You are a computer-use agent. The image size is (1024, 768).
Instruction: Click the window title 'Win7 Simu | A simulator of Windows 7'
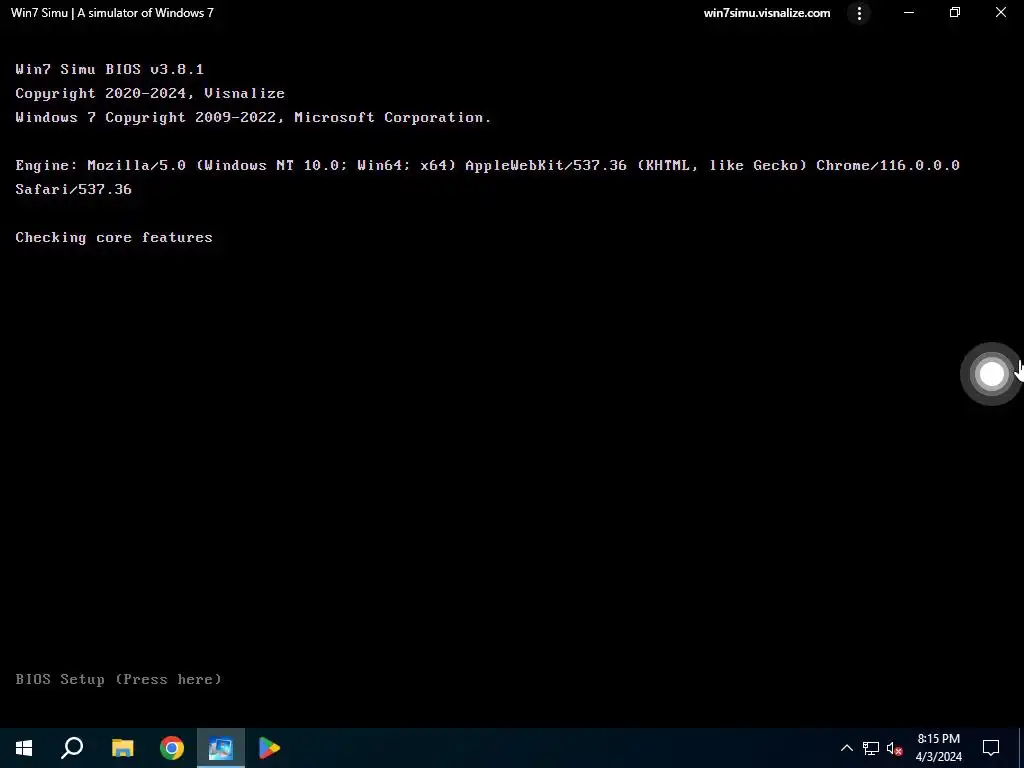(112, 13)
